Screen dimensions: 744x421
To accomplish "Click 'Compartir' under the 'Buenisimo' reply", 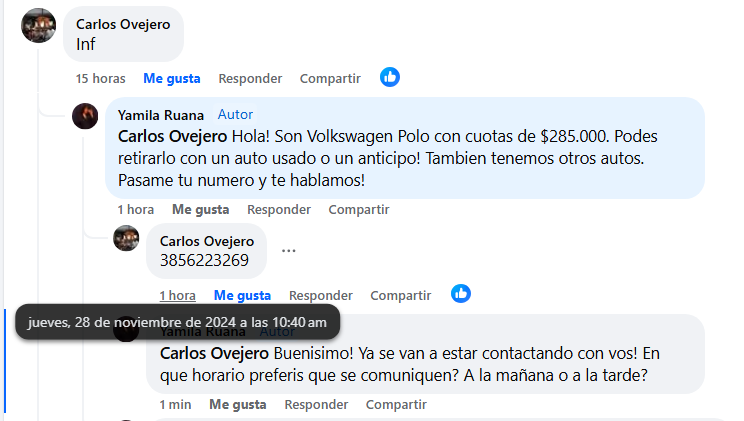I will 396,404.
